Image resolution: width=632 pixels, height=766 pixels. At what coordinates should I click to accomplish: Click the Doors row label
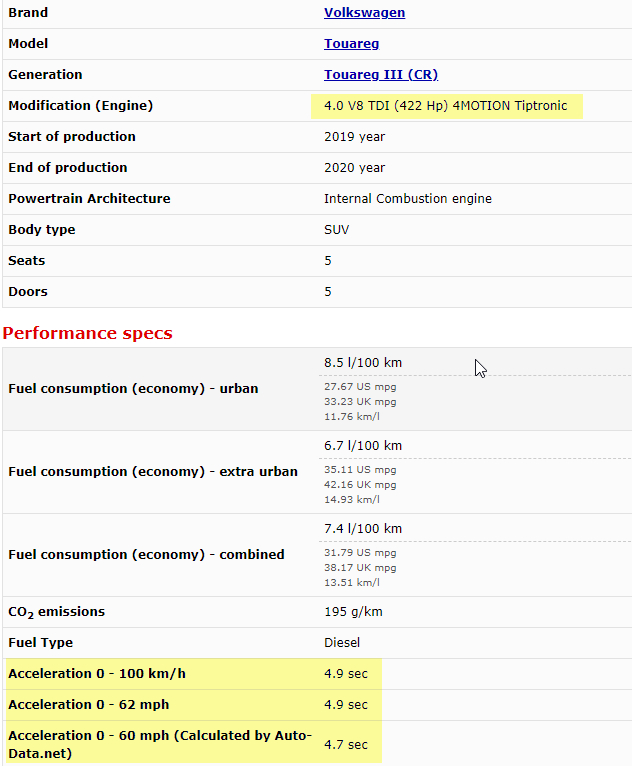click(28, 292)
